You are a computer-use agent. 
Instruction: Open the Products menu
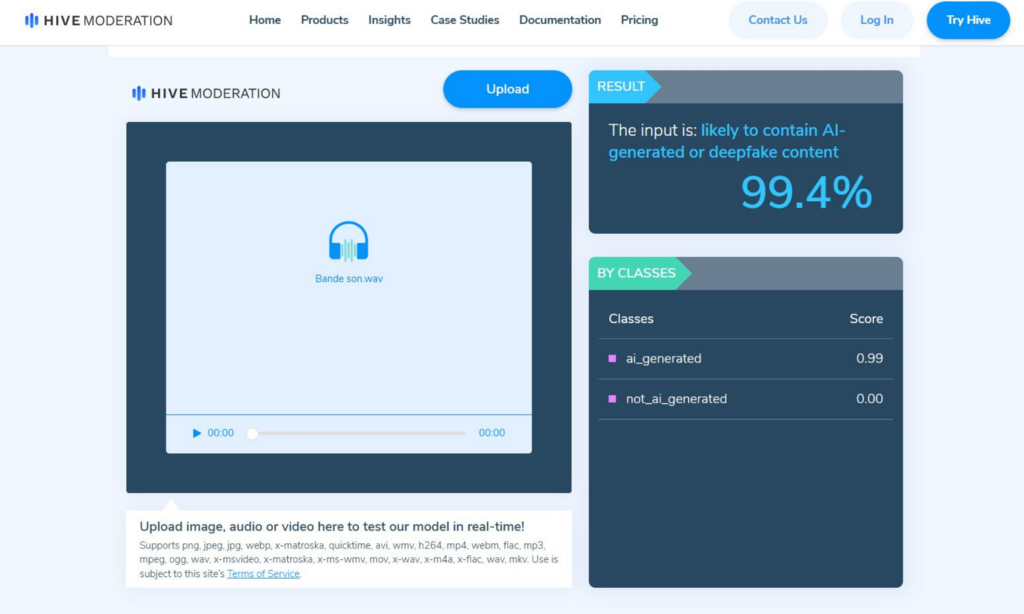[x=325, y=20]
